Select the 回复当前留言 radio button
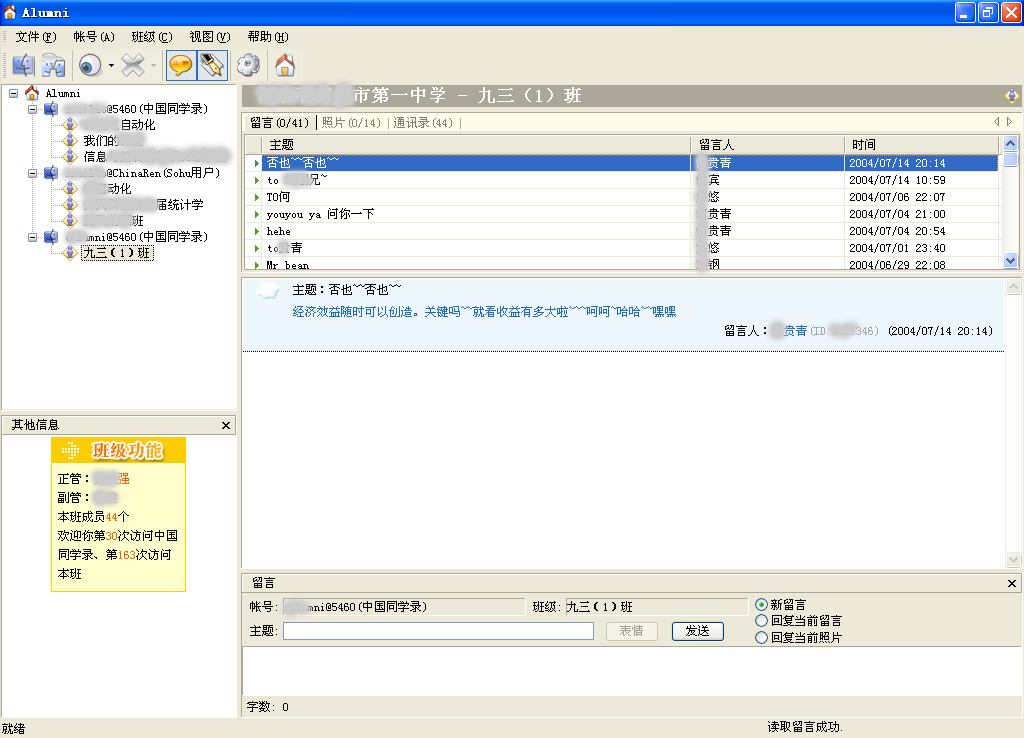1024x738 pixels. click(761, 621)
